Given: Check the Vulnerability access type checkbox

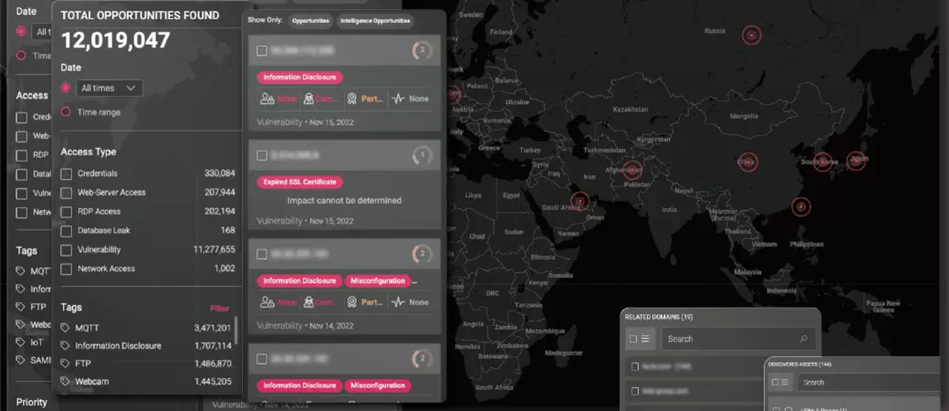Looking at the screenshot, I should coord(66,250).
